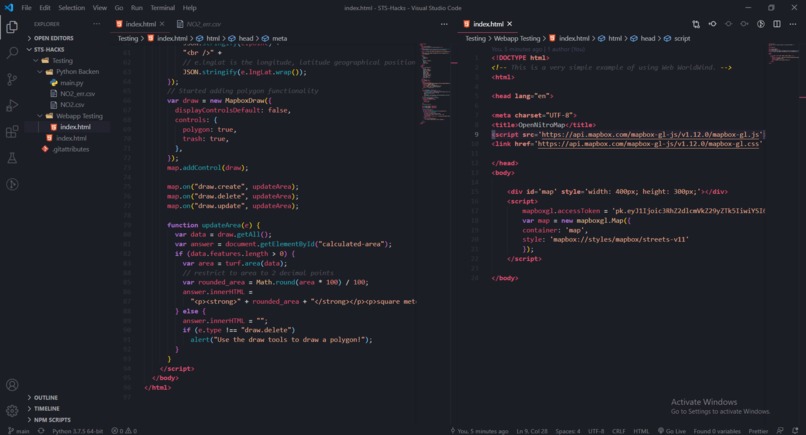The height and width of the screenshot is (435, 806).
Task: Open the Edit menu
Action: coord(45,8)
